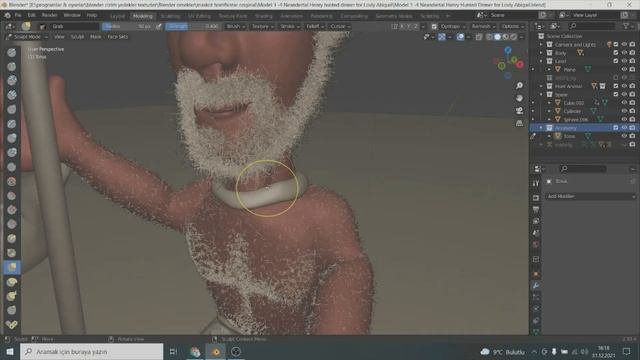640x360 pixels.
Task: Open the Dyntopo settings dropdown
Action: point(453,26)
